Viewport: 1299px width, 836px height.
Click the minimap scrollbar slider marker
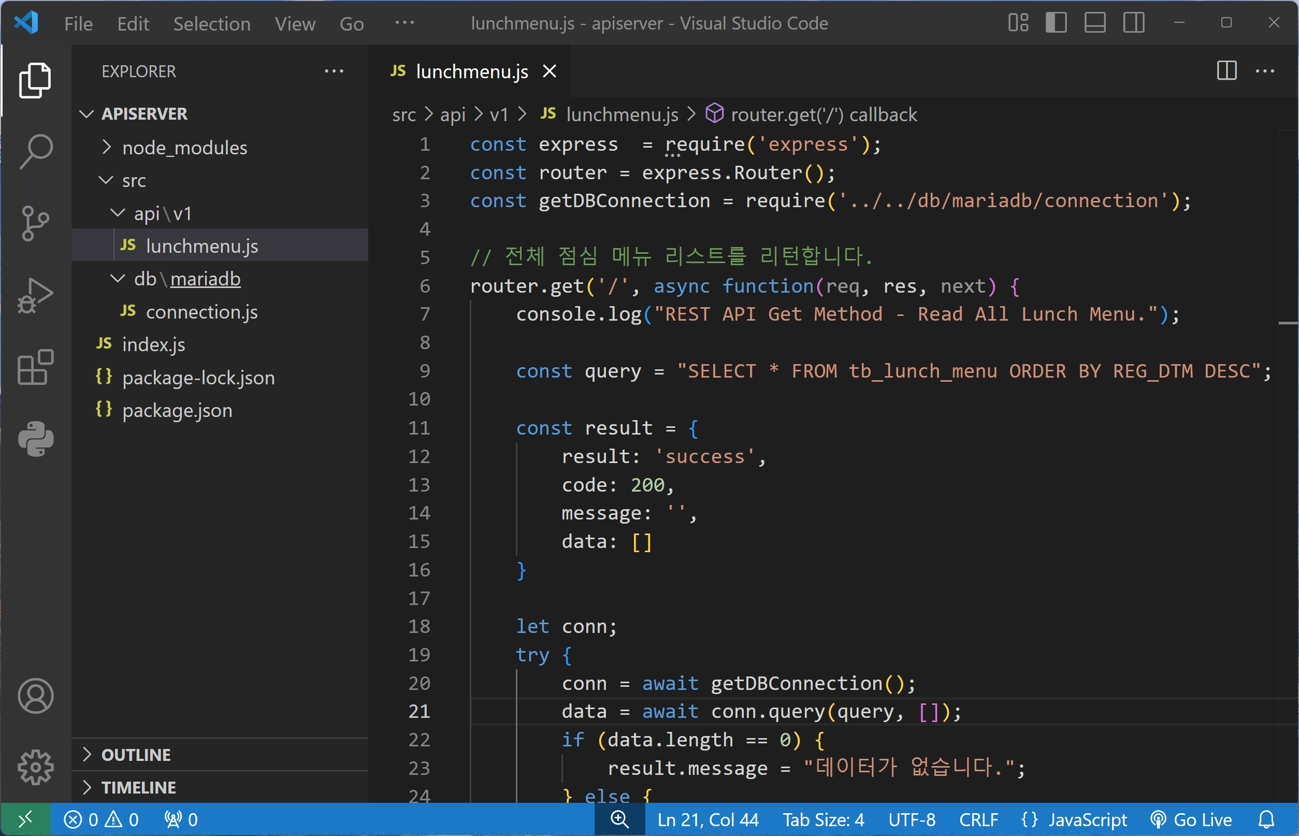pos(1288,323)
